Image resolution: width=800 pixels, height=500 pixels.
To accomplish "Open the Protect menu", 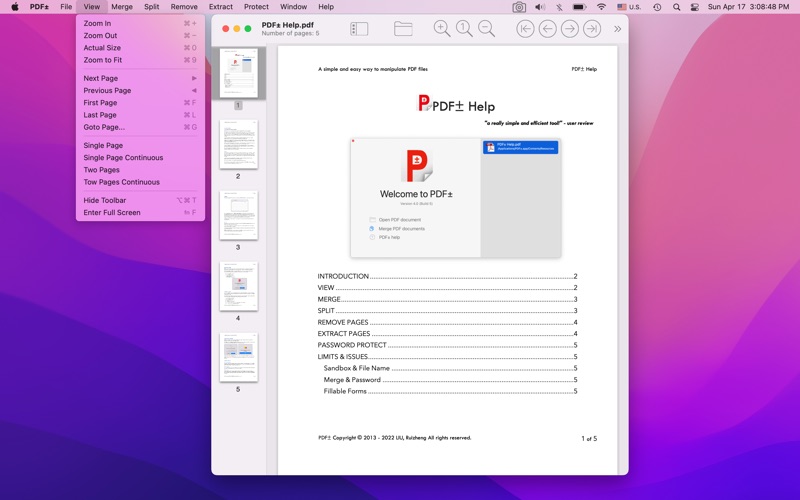I will point(256,7).
